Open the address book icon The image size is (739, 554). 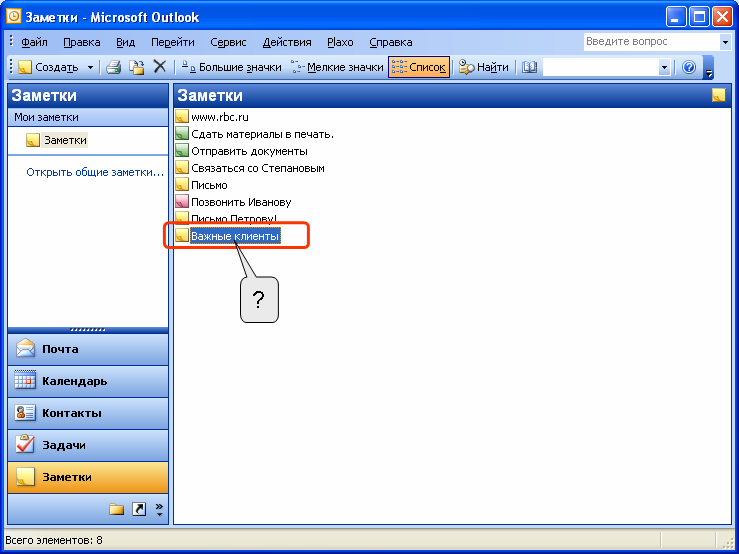[529, 67]
